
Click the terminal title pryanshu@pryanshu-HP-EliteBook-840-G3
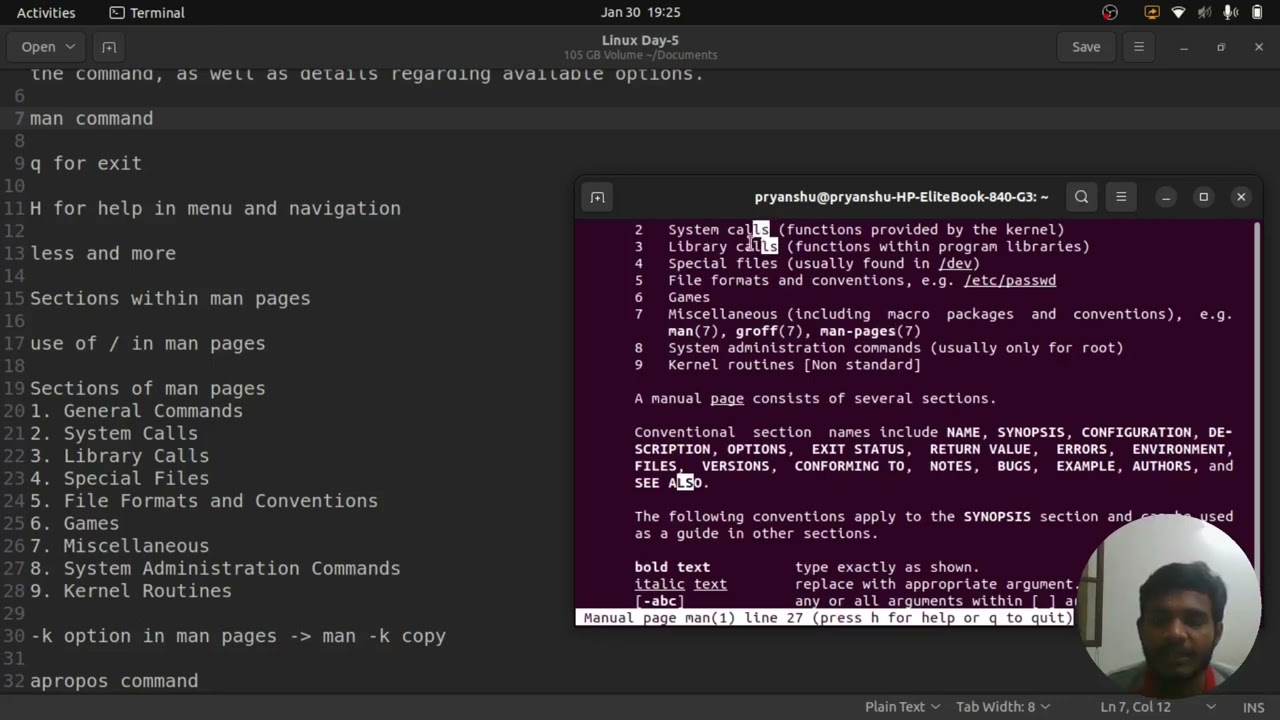tap(901, 197)
